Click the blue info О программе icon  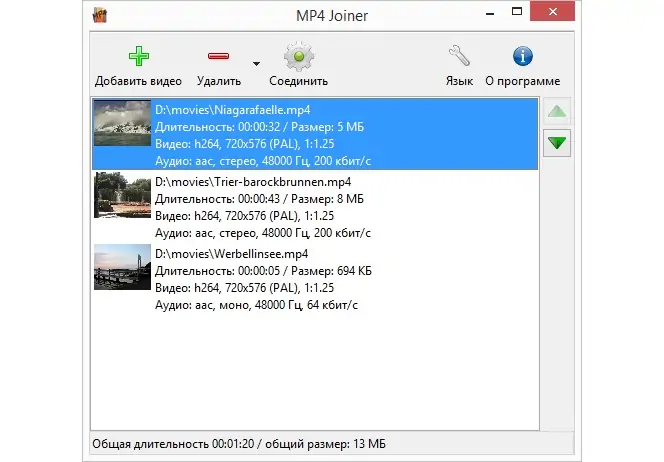pos(523,56)
